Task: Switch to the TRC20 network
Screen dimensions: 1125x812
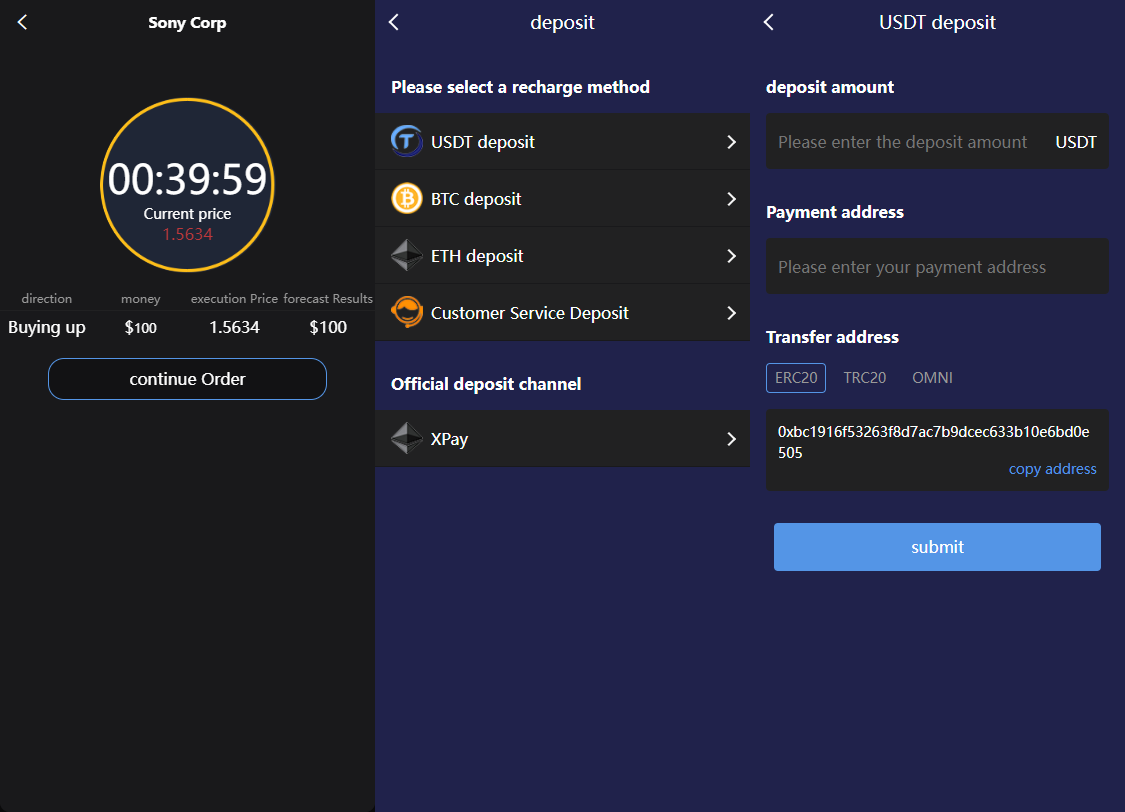Action: 864,378
